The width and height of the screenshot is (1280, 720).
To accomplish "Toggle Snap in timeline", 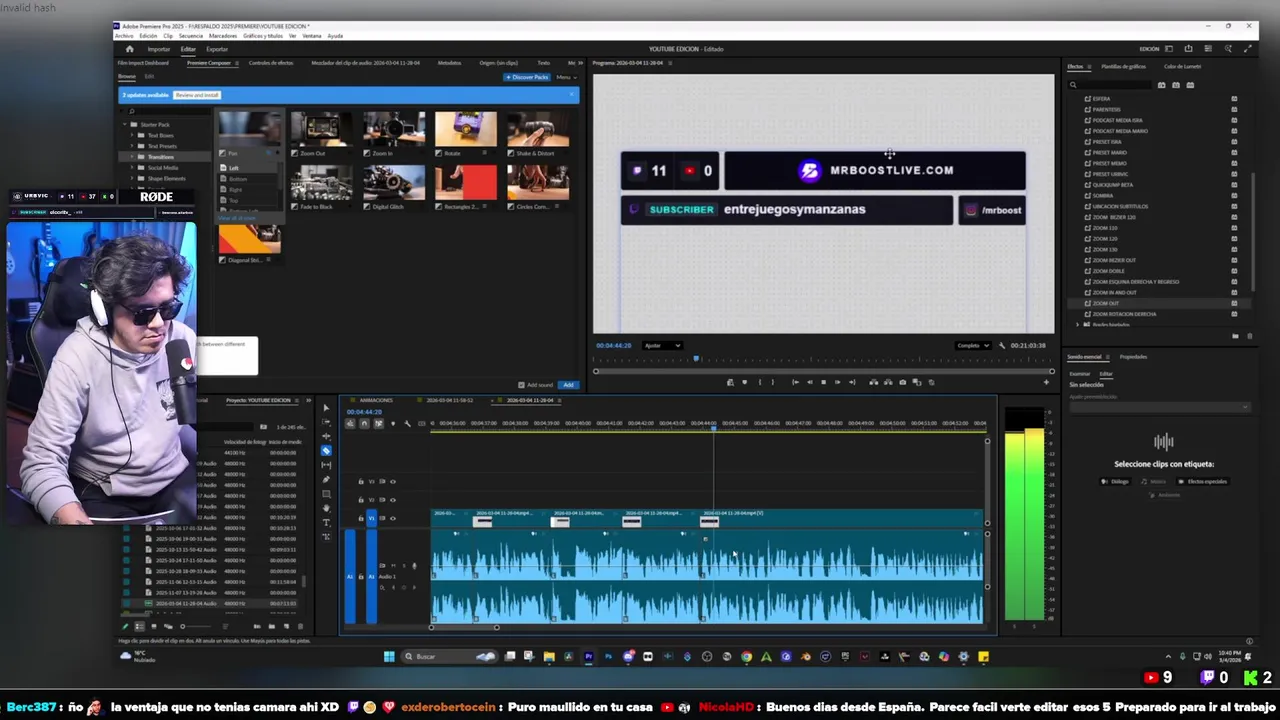I will point(364,424).
